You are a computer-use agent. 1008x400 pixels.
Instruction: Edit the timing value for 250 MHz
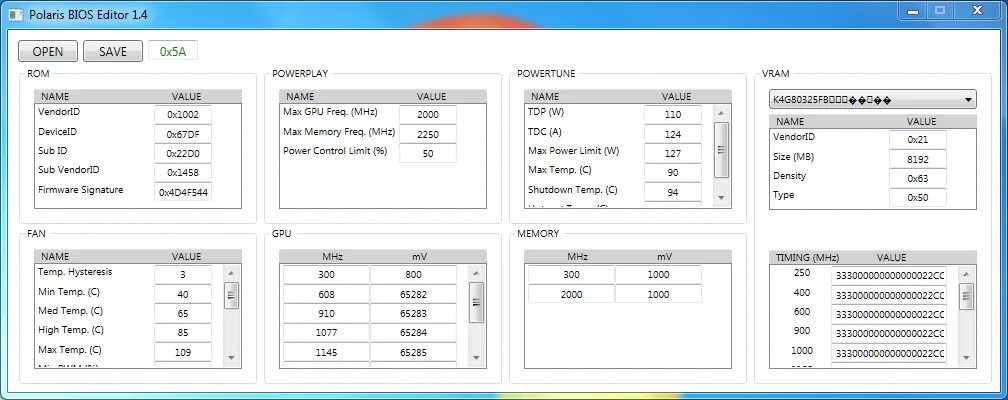point(889,276)
